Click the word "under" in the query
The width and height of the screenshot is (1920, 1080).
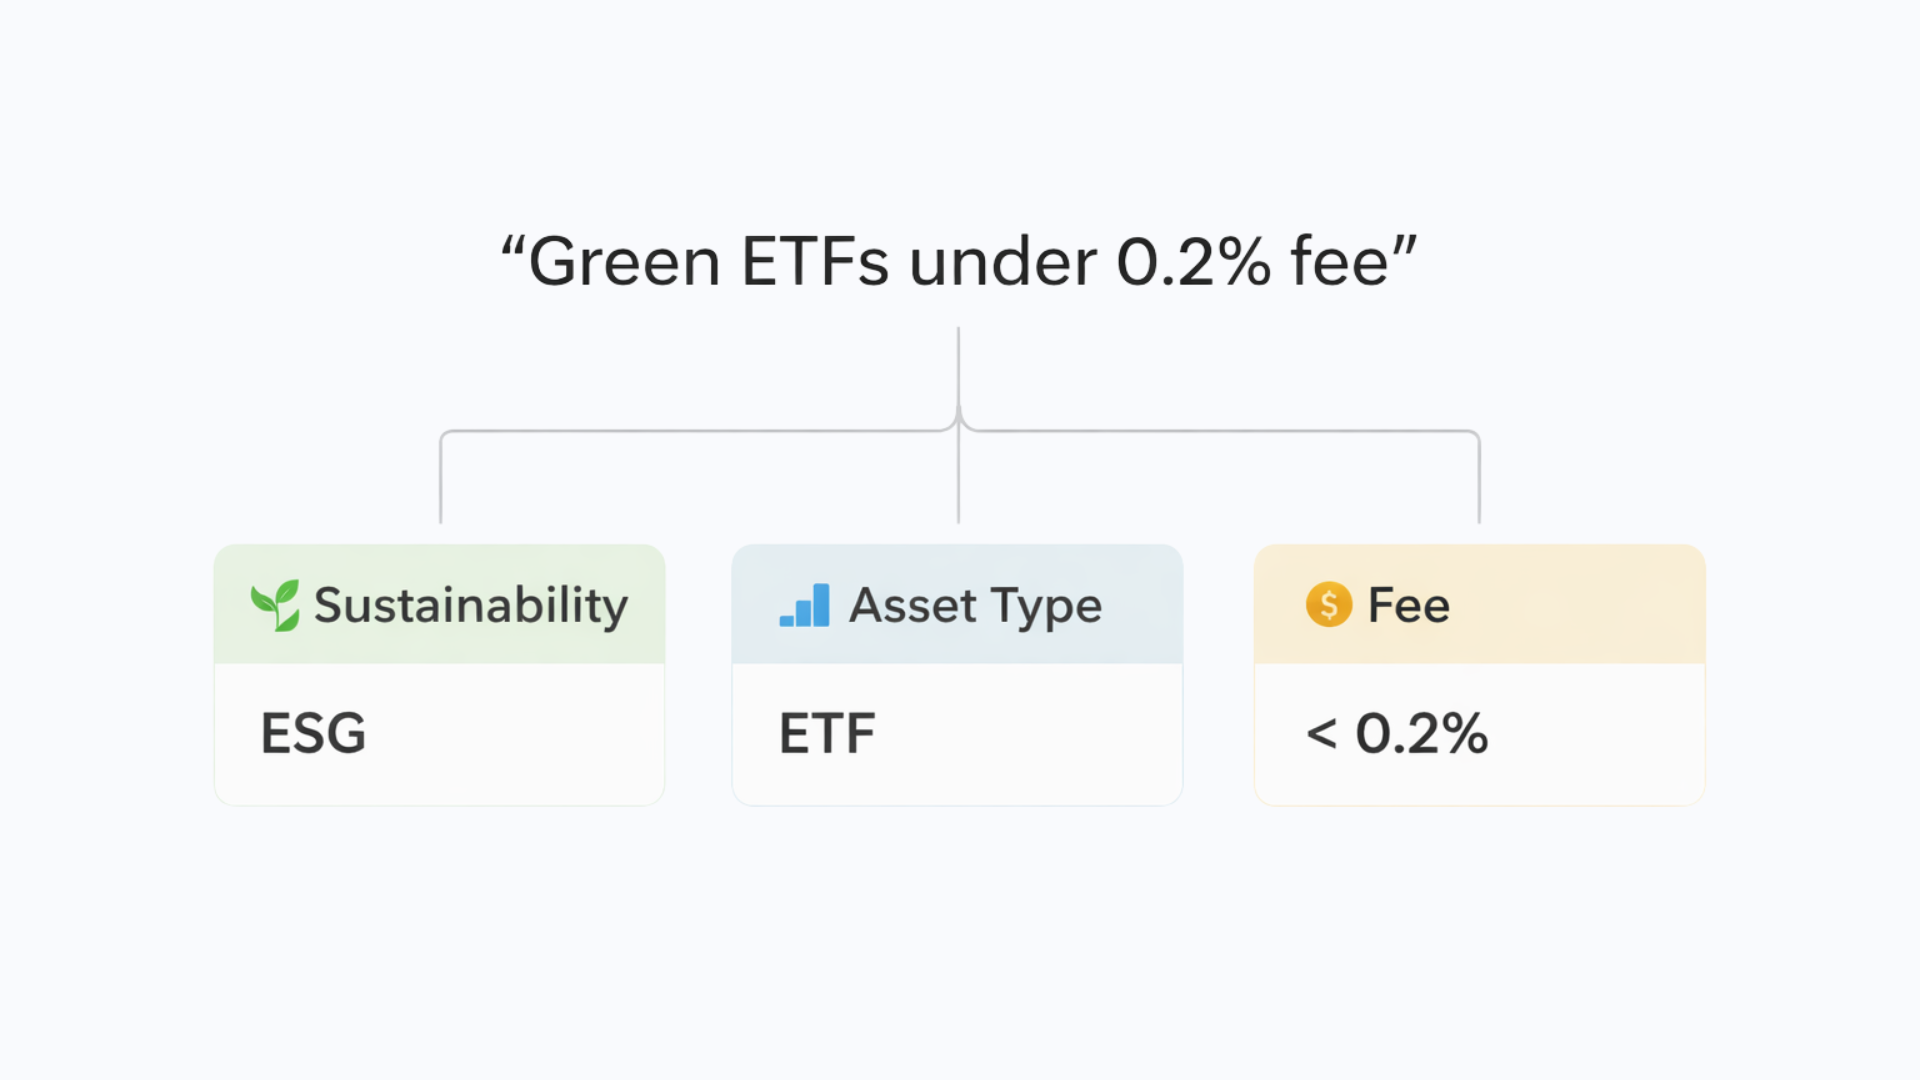click(1002, 262)
